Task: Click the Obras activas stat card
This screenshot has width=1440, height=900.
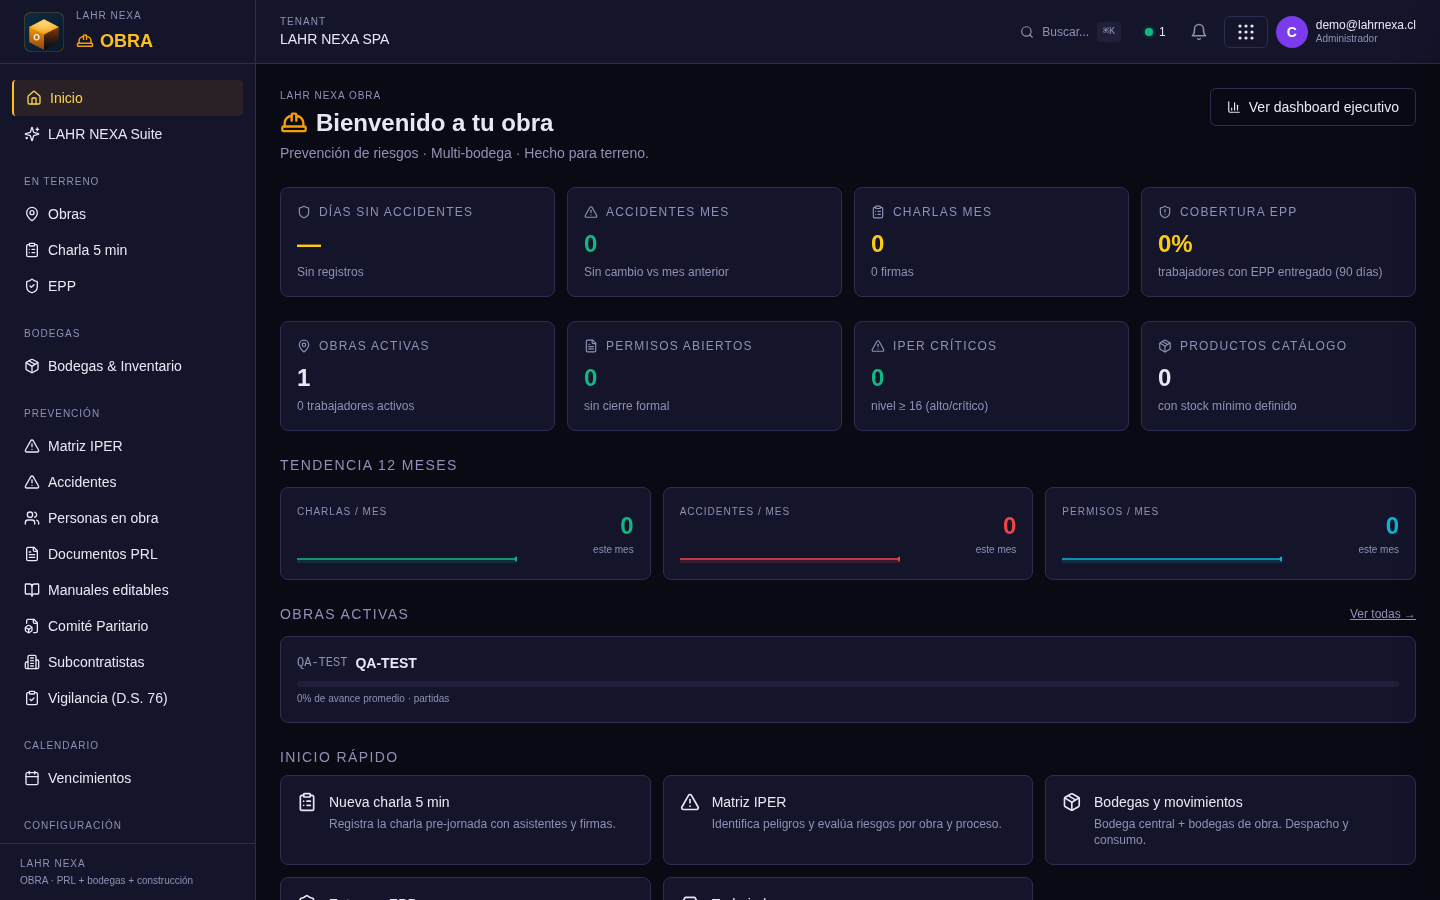Action: 417,376
